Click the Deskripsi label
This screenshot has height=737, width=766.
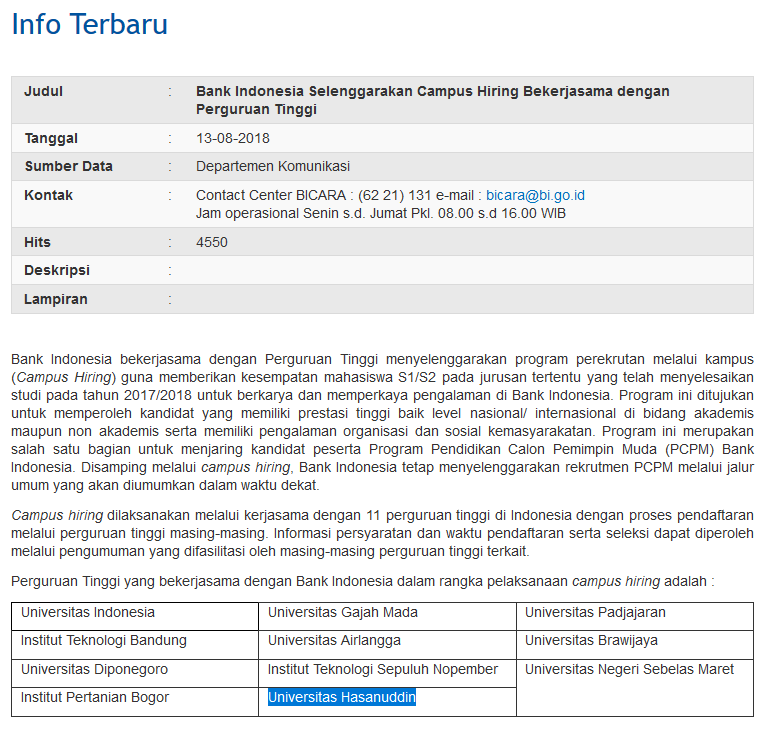coord(57,271)
